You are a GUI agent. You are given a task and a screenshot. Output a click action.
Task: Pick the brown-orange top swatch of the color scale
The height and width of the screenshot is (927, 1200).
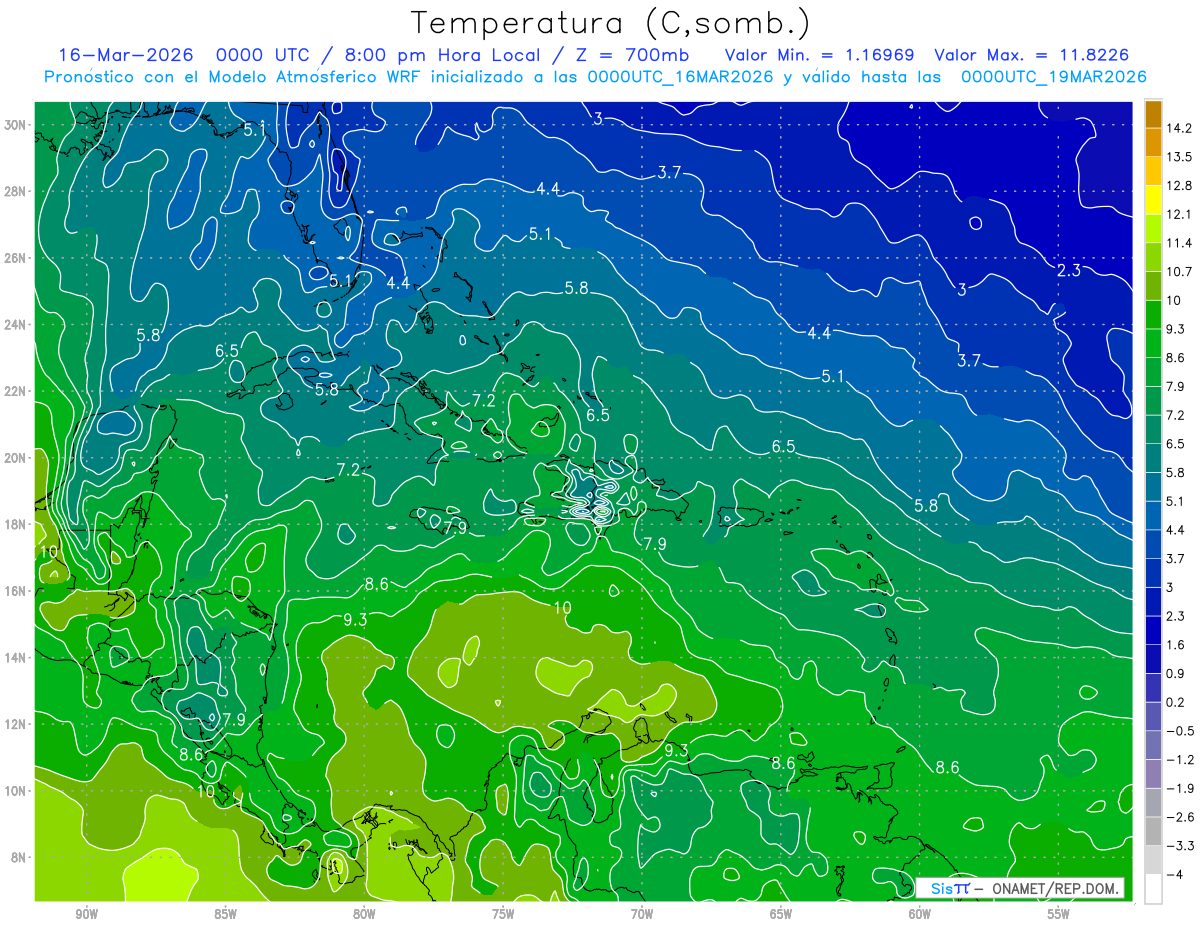point(1153,114)
